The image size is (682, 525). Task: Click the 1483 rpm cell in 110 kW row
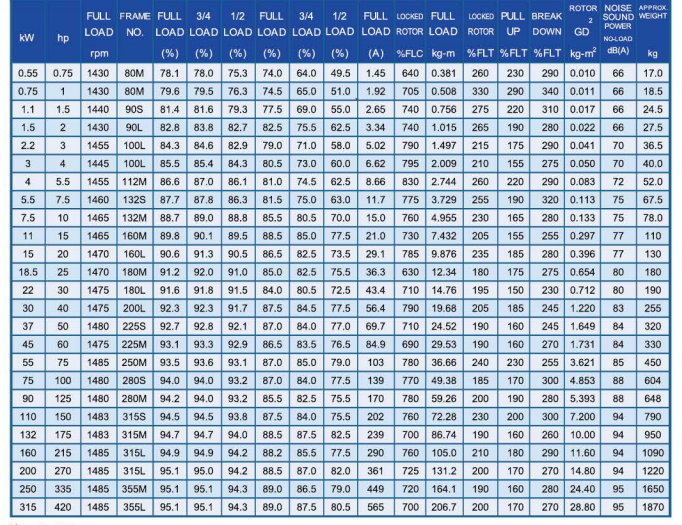coord(98,417)
